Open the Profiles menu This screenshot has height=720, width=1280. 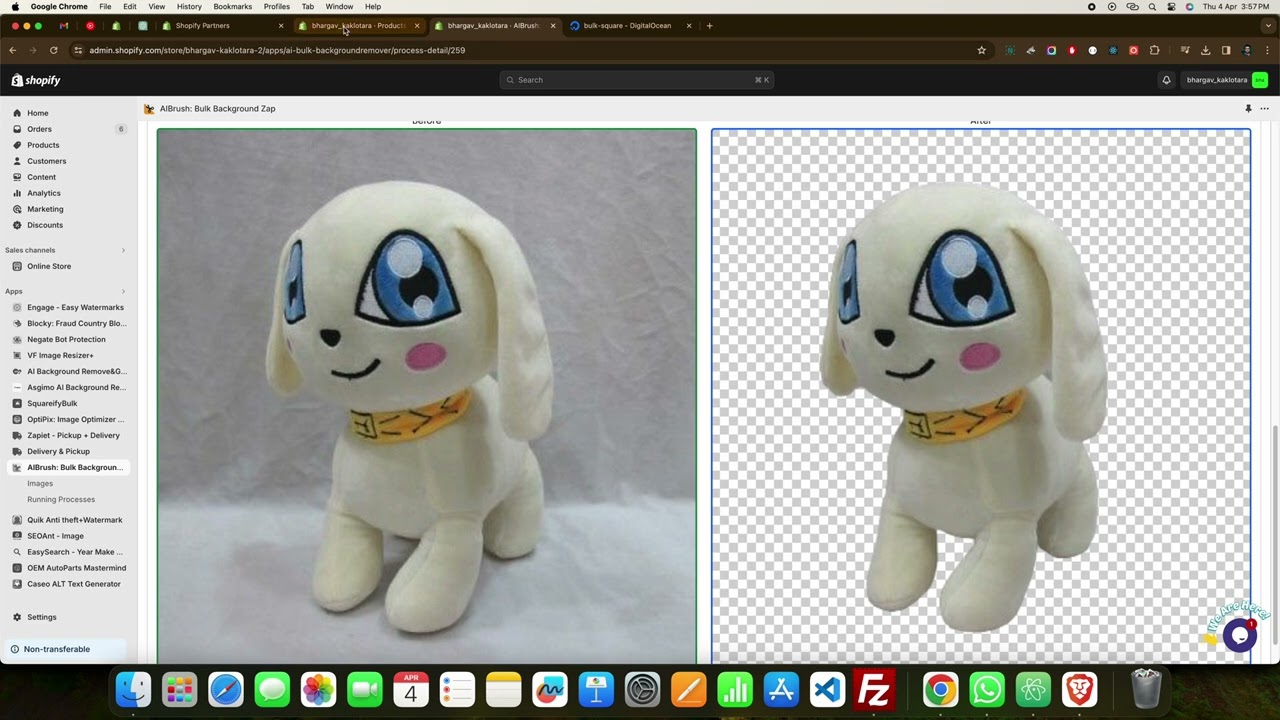pyautogui.click(x=277, y=6)
